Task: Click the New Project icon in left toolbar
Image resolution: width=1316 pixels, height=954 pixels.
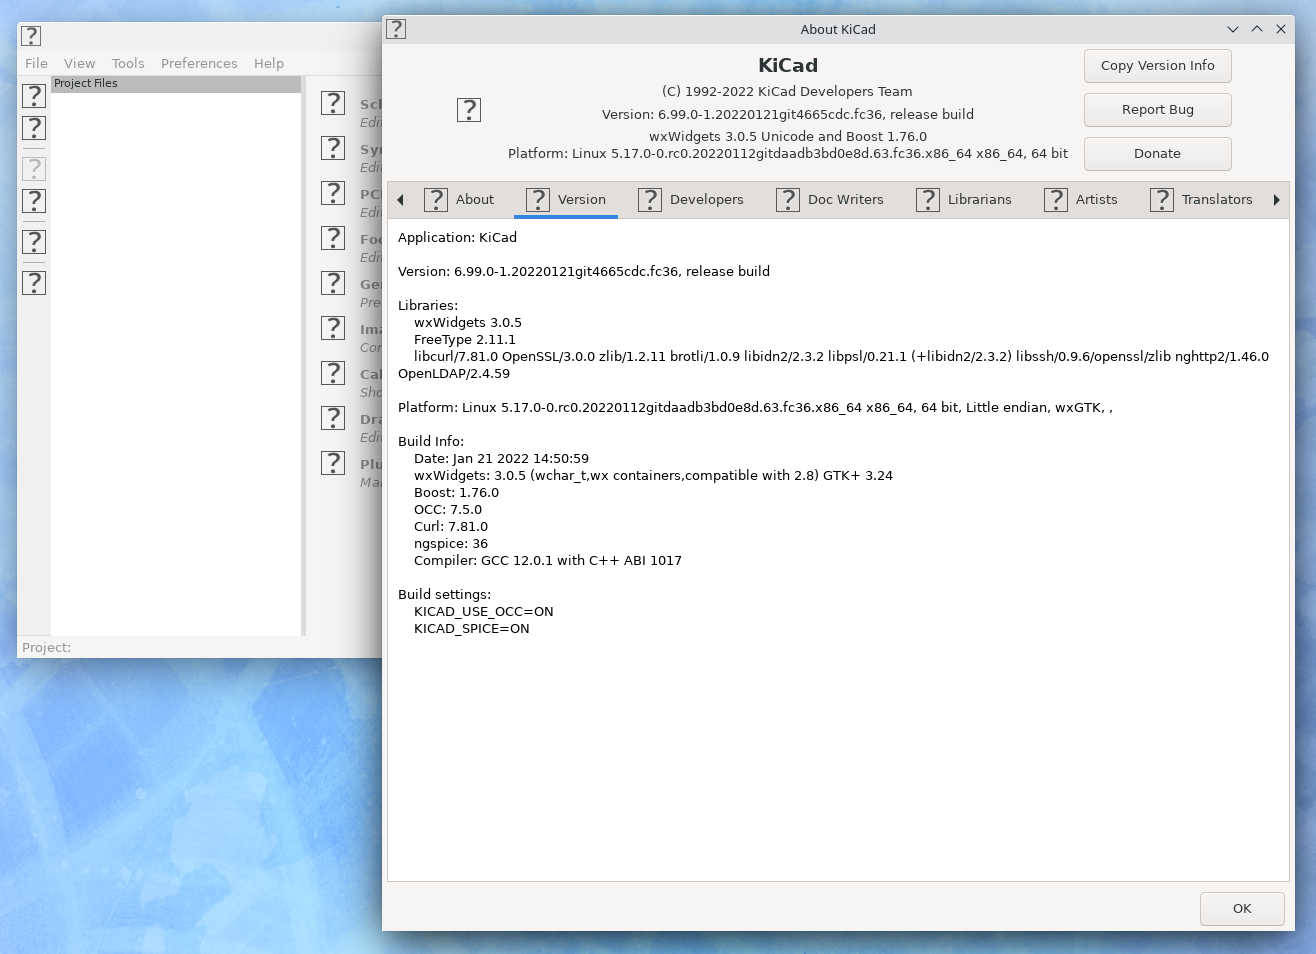Action: point(34,96)
